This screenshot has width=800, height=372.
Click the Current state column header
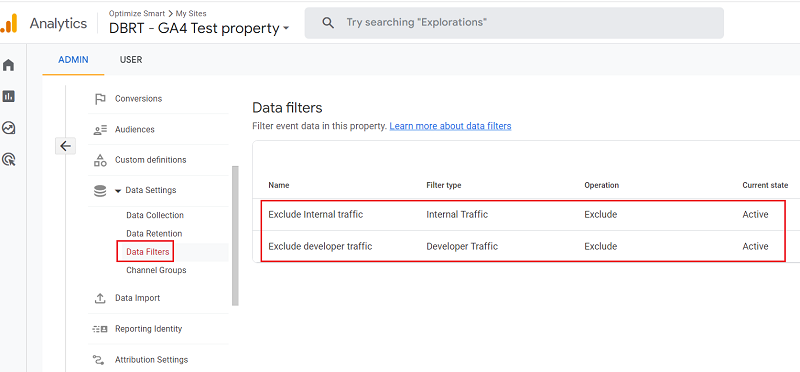pos(765,185)
